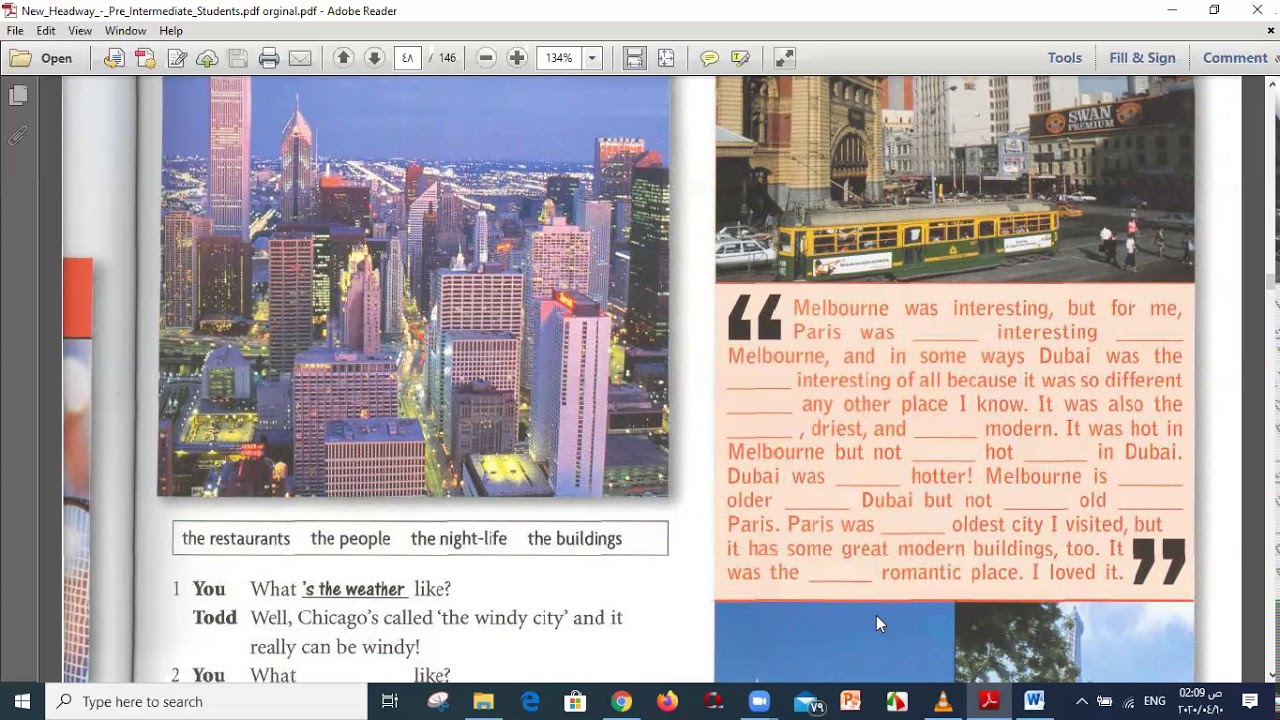Open VLC media player from taskbar
Screen dimensions: 1280x720
[943, 701]
